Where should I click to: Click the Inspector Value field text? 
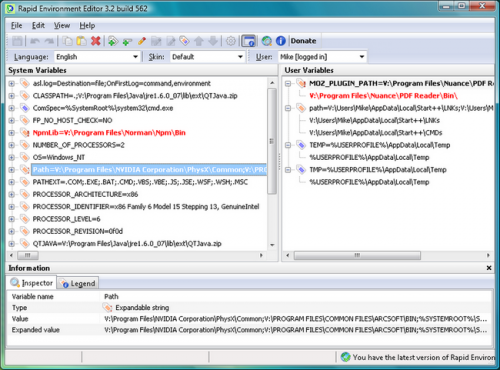tap(296, 319)
